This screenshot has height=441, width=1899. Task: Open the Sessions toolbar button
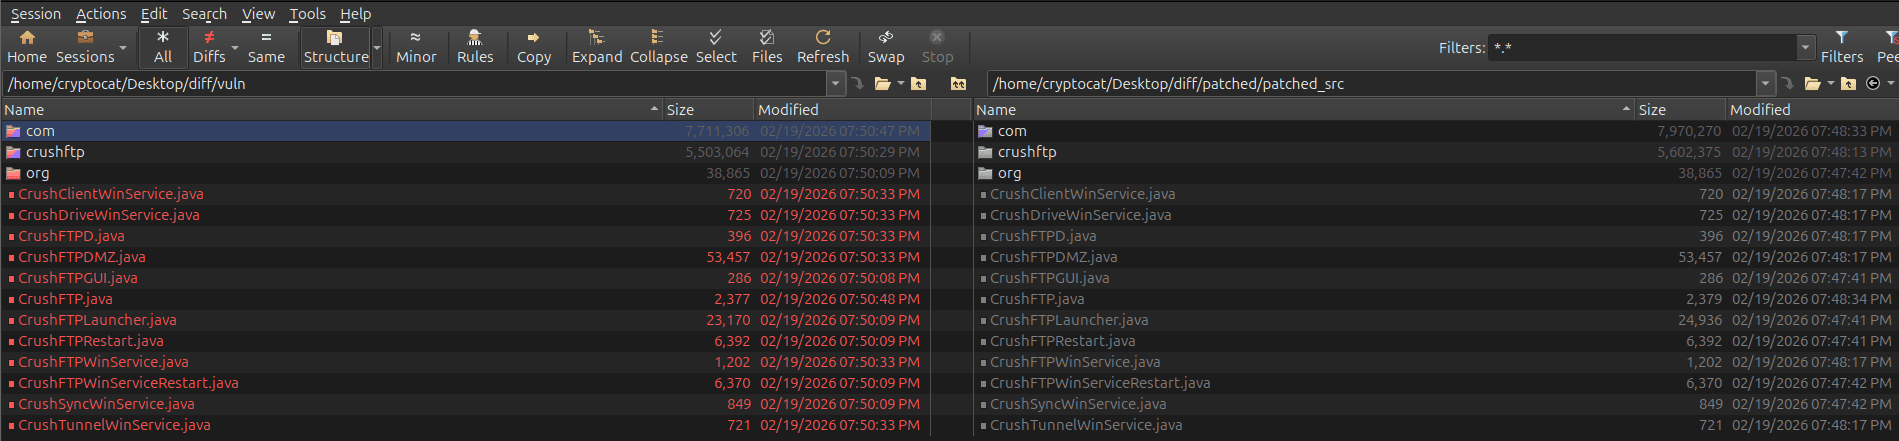point(85,47)
